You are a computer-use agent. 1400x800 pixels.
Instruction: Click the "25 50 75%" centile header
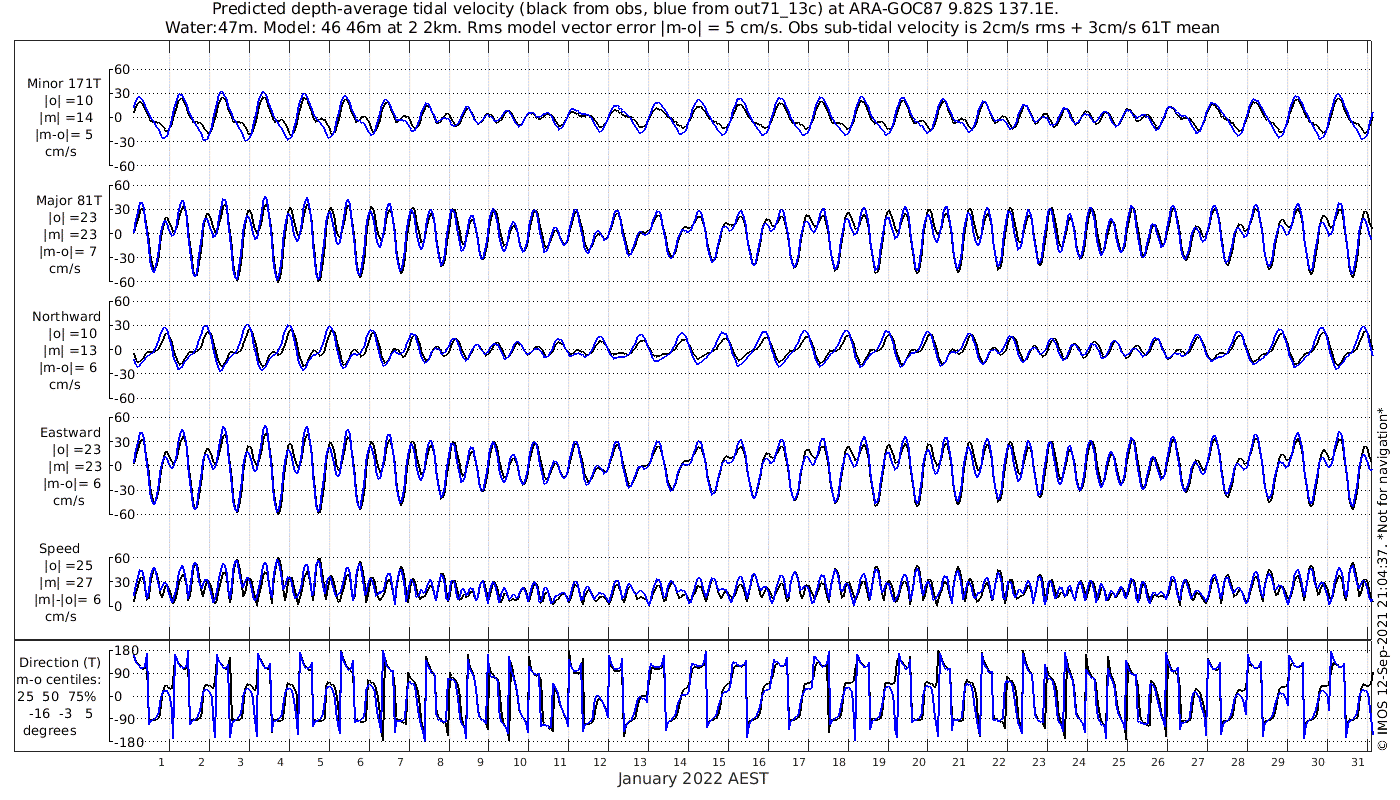click(x=56, y=696)
